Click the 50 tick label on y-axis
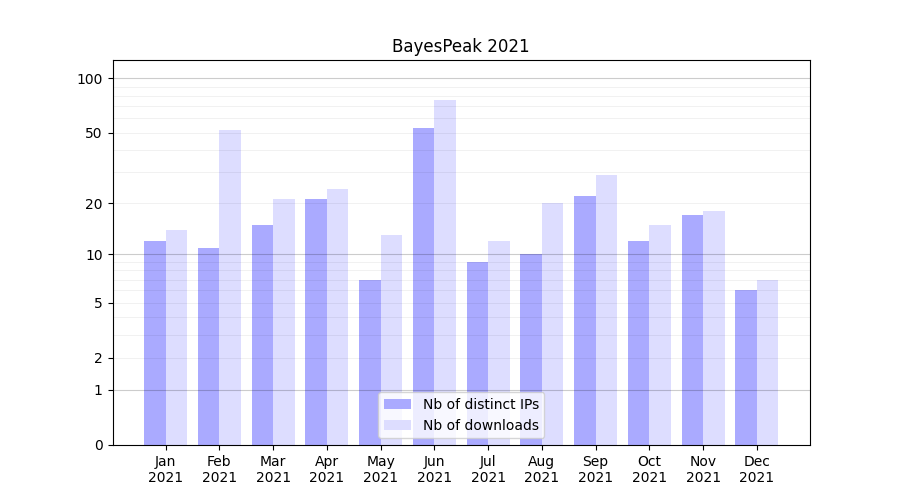 94,133
